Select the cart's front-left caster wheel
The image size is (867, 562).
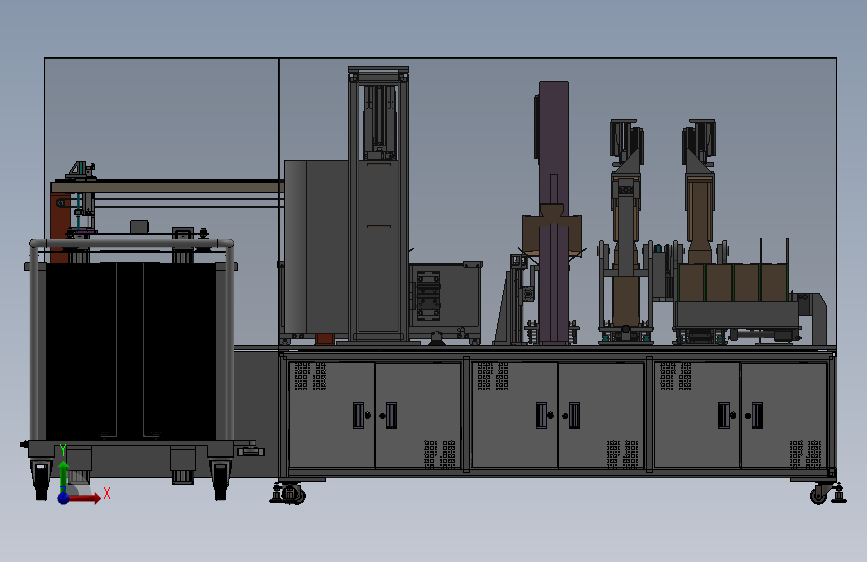pos(41,479)
